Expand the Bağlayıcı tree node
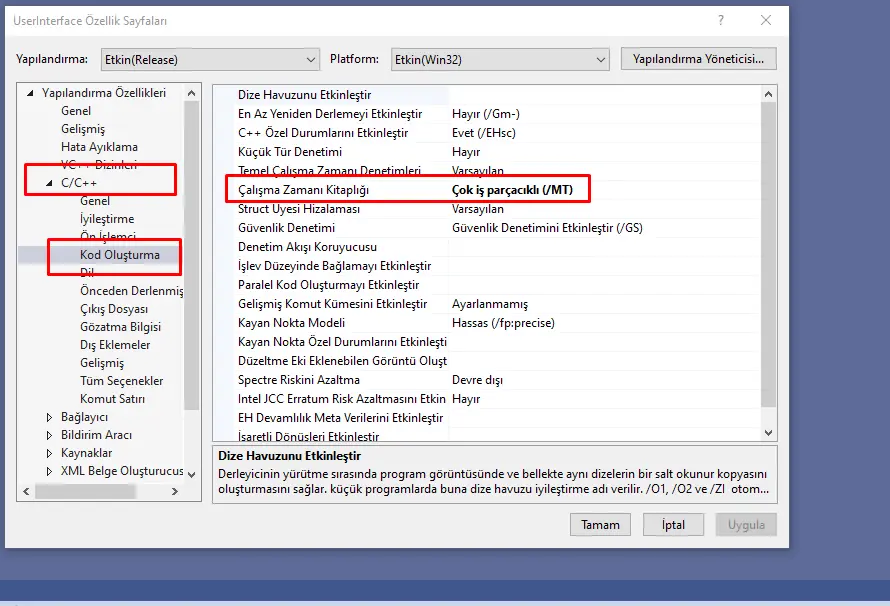This screenshot has height=606, width=890. coord(49,417)
